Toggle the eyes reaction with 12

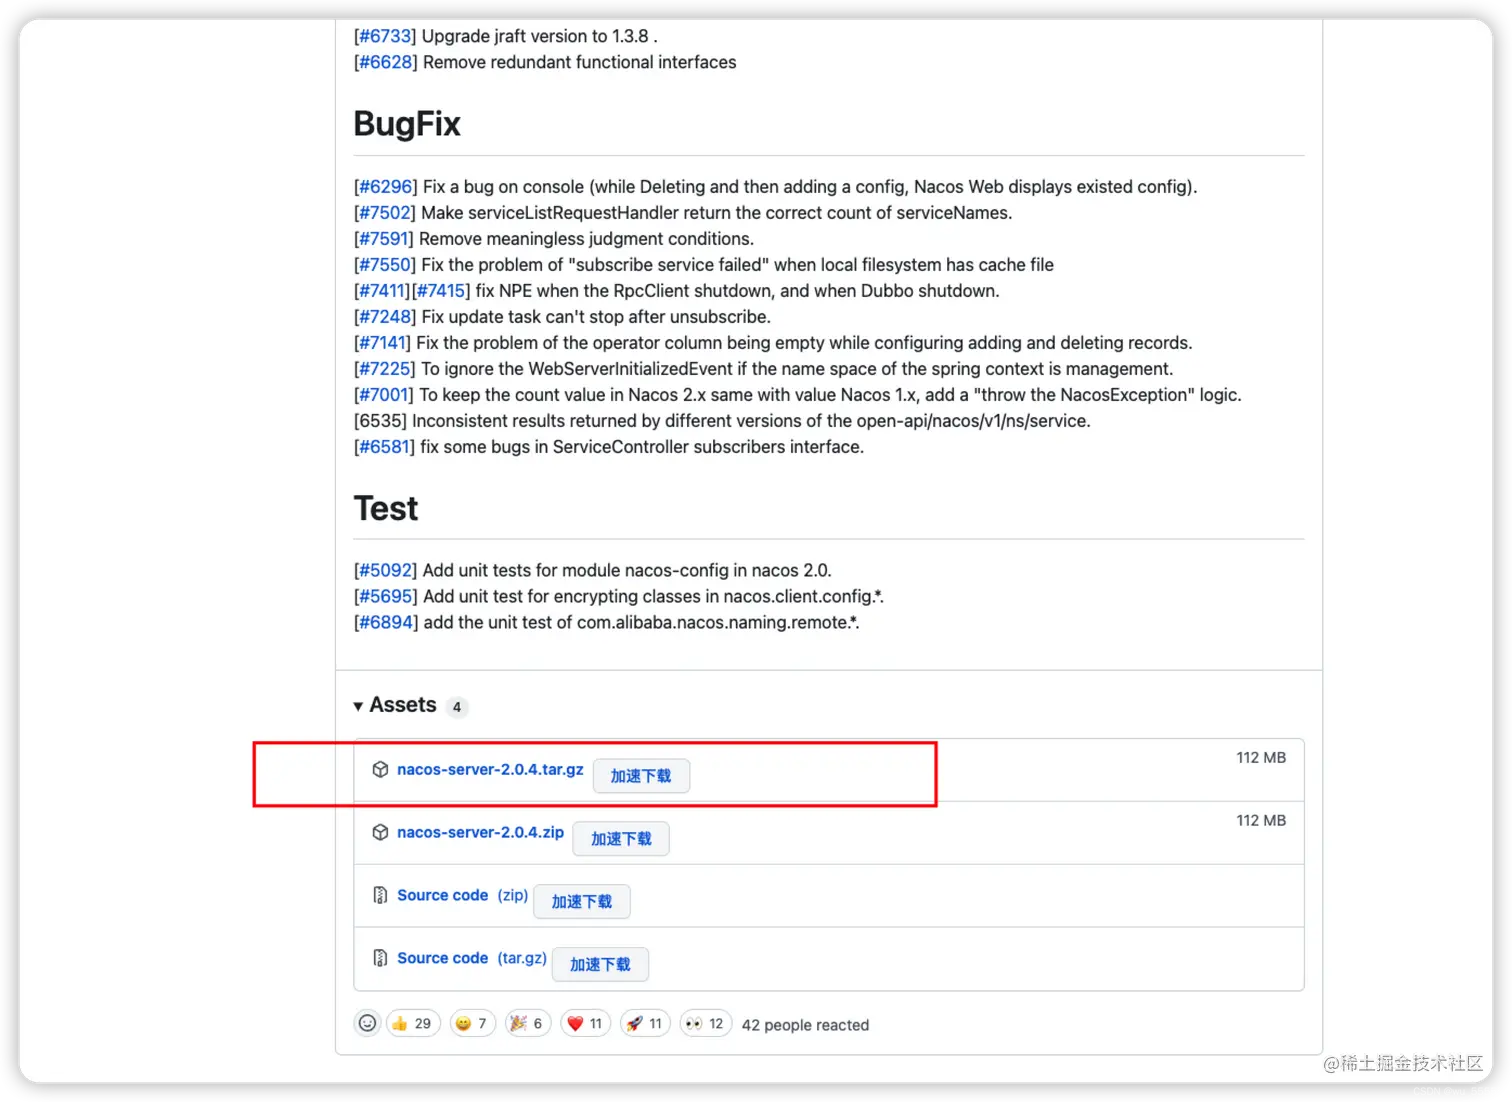(706, 1023)
